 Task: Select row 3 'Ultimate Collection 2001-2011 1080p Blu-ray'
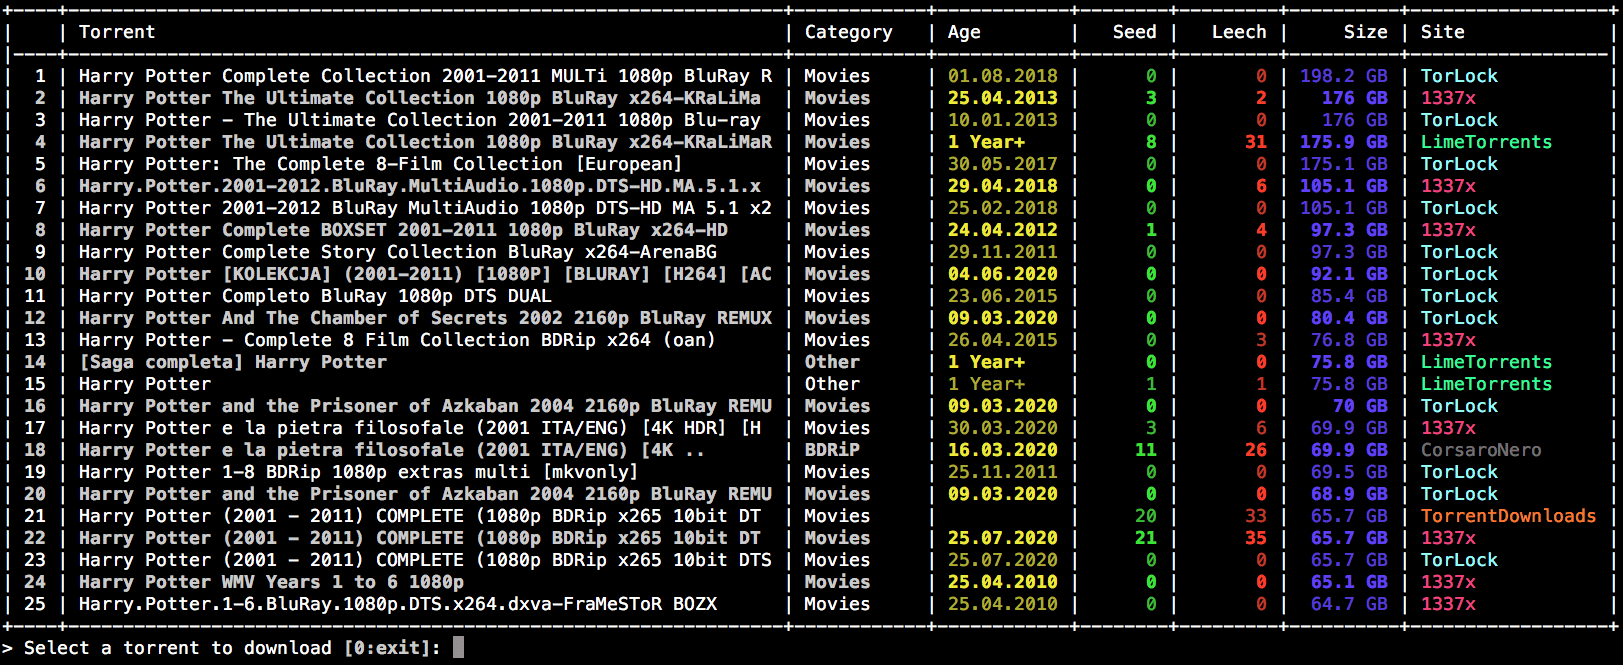[x=420, y=120]
